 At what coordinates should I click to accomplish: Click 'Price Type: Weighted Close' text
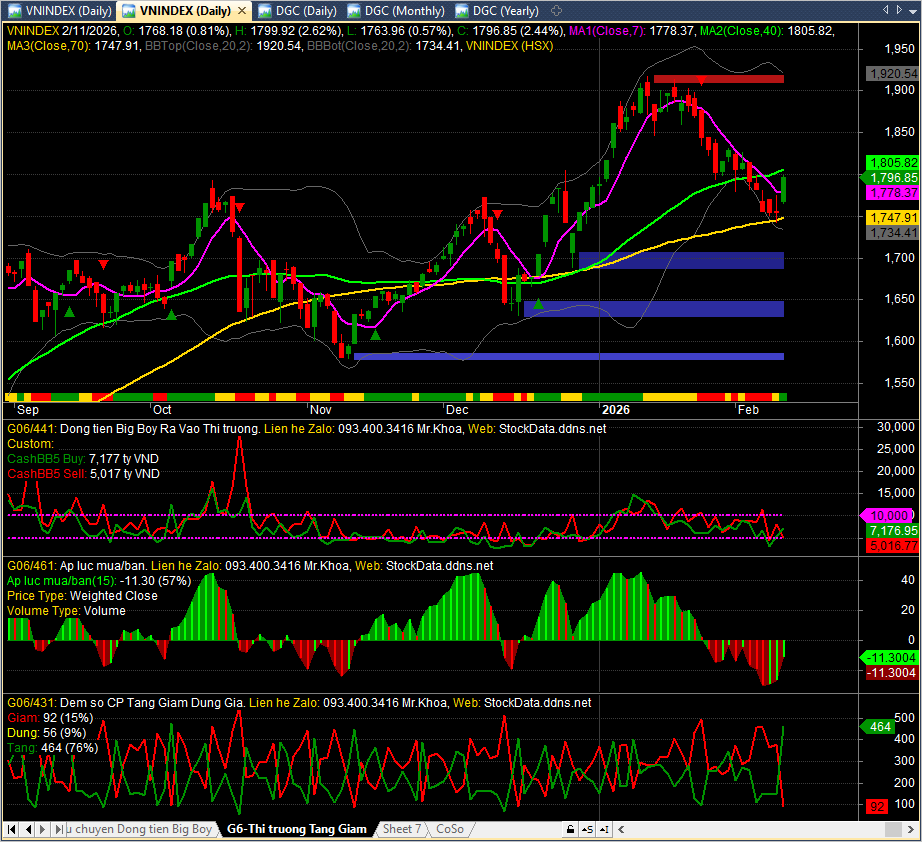tap(82, 596)
